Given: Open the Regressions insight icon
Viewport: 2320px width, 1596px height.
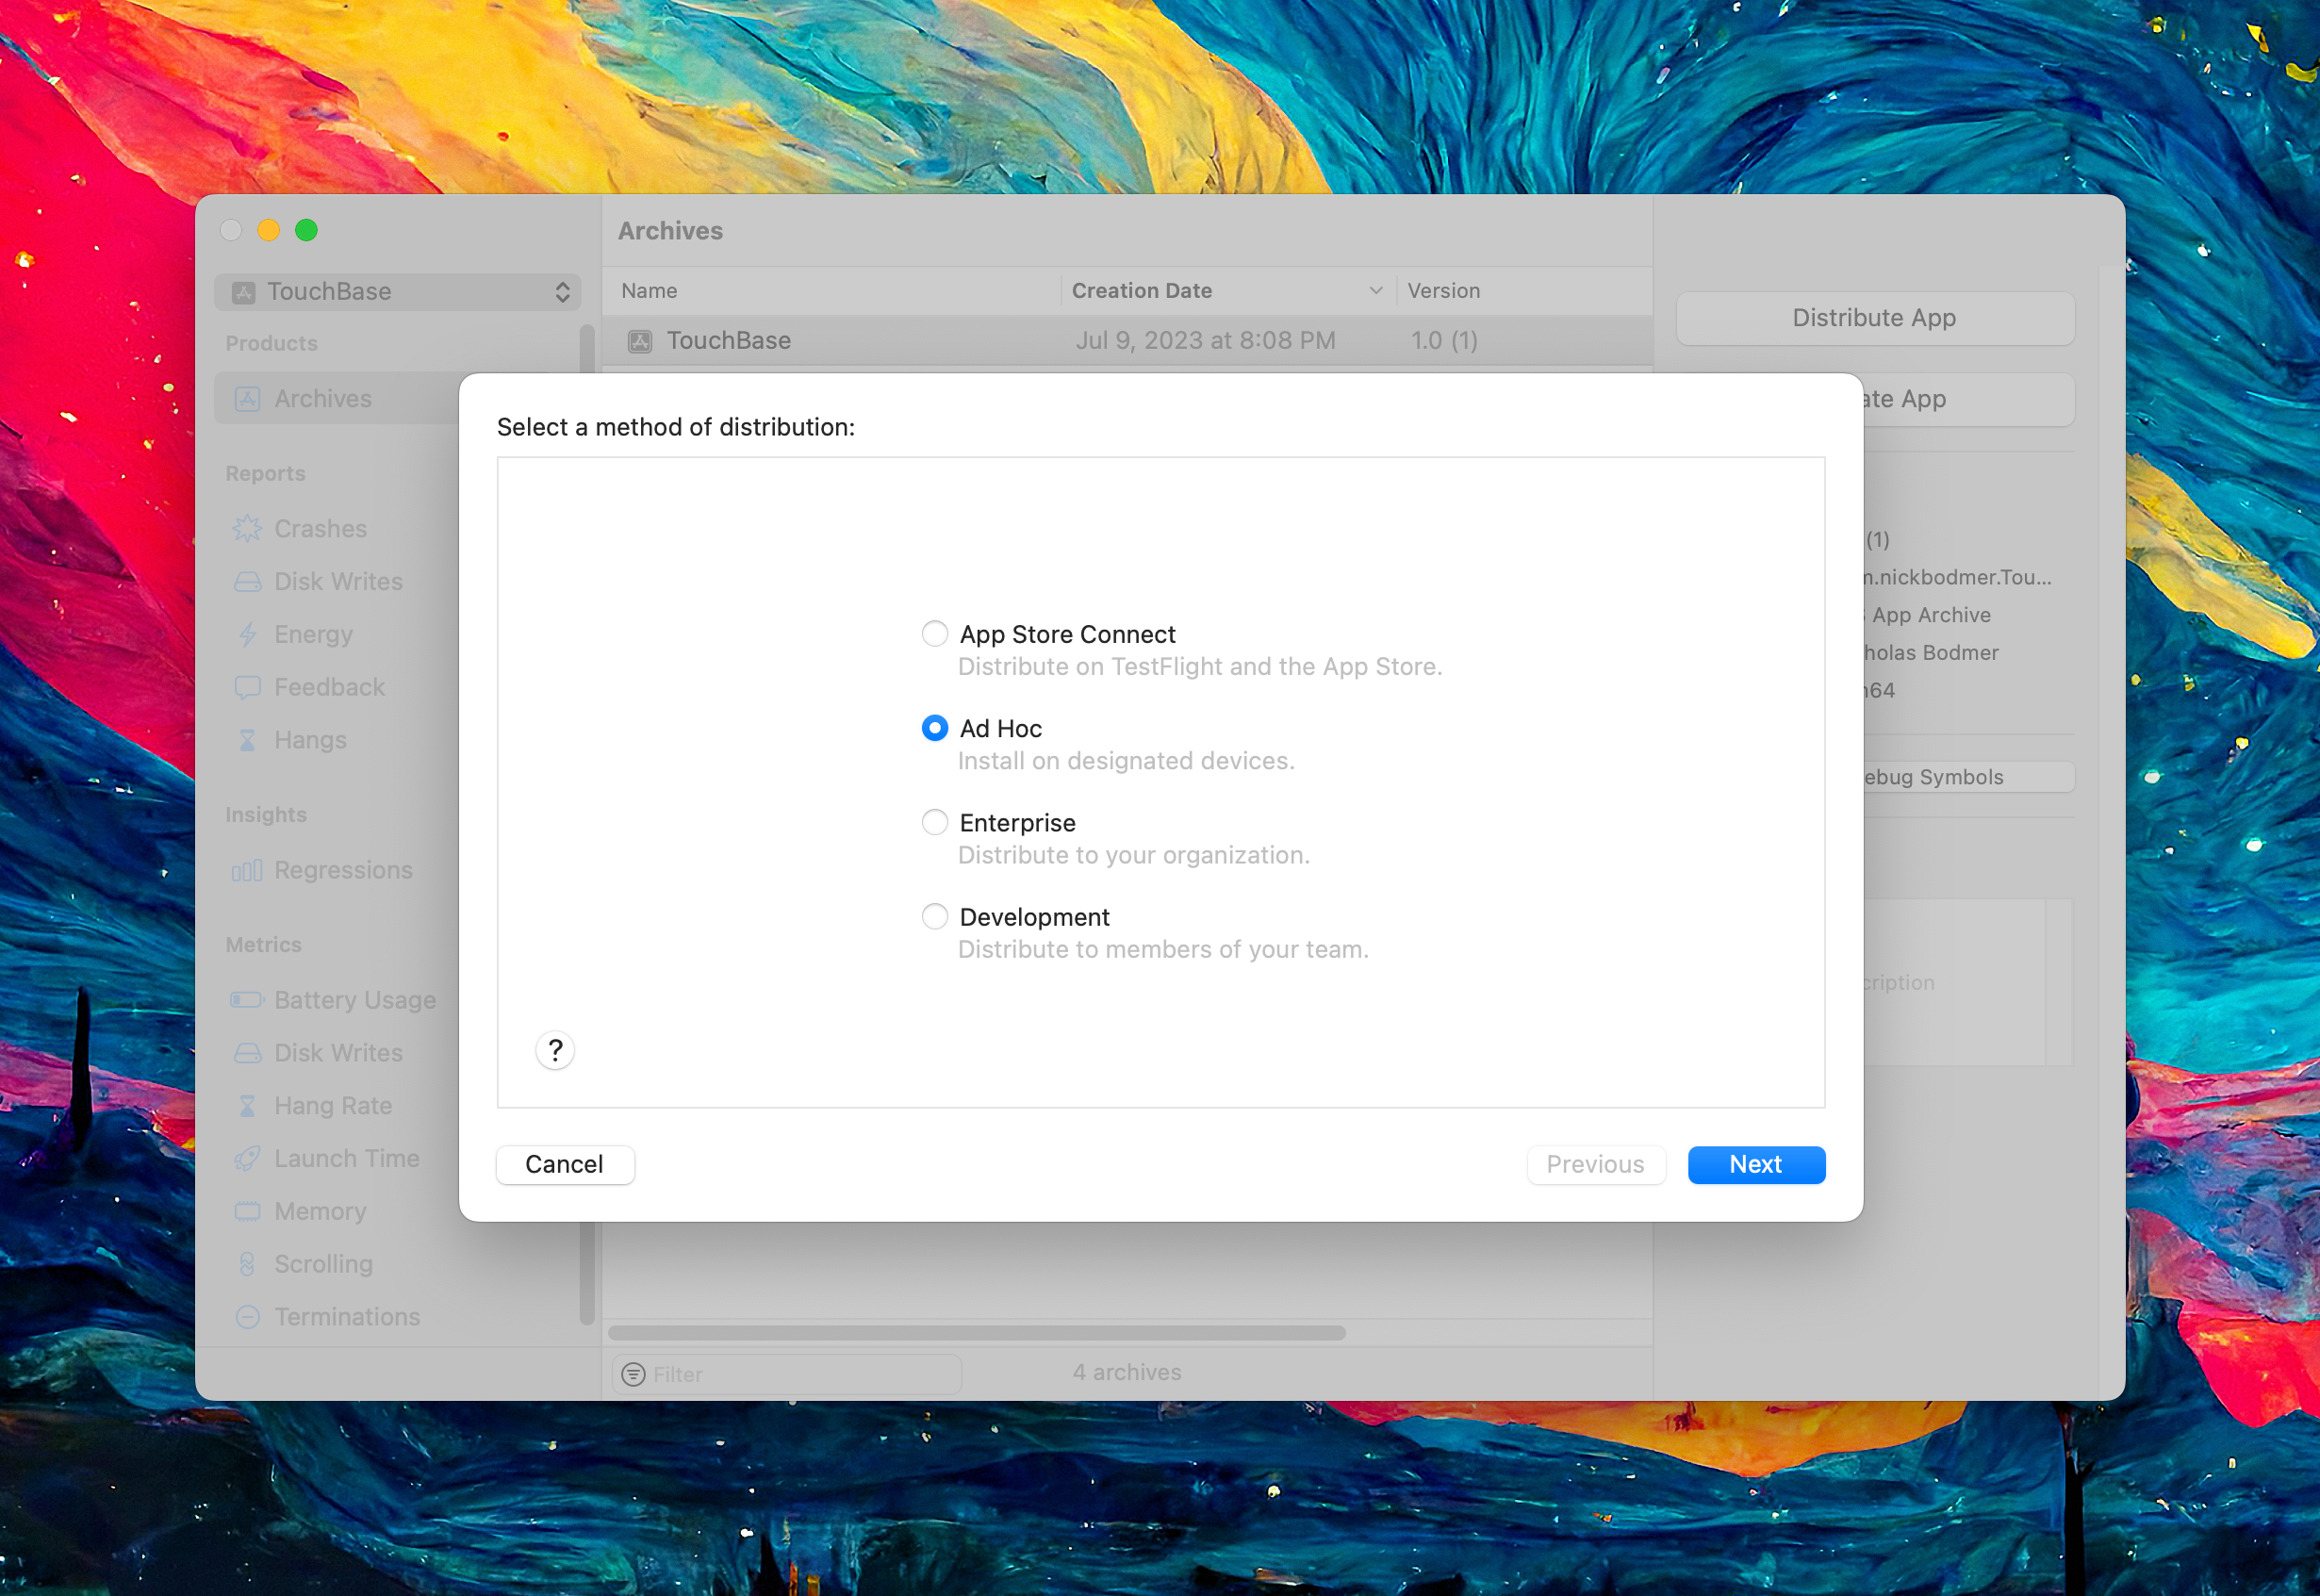Looking at the screenshot, I should coord(245,867).
